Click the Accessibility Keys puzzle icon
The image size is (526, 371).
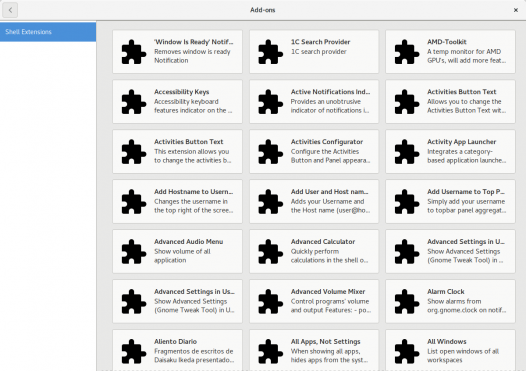click(x=134, y=102)
